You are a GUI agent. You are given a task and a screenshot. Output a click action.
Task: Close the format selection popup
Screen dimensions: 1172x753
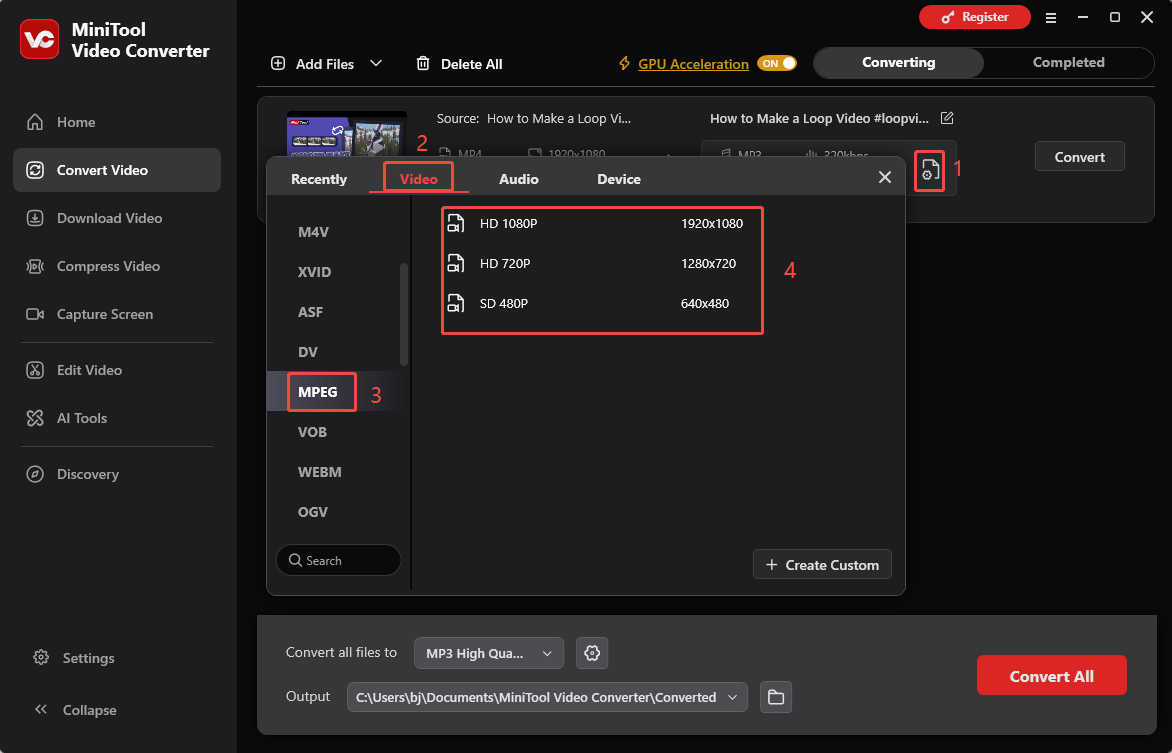885,177
